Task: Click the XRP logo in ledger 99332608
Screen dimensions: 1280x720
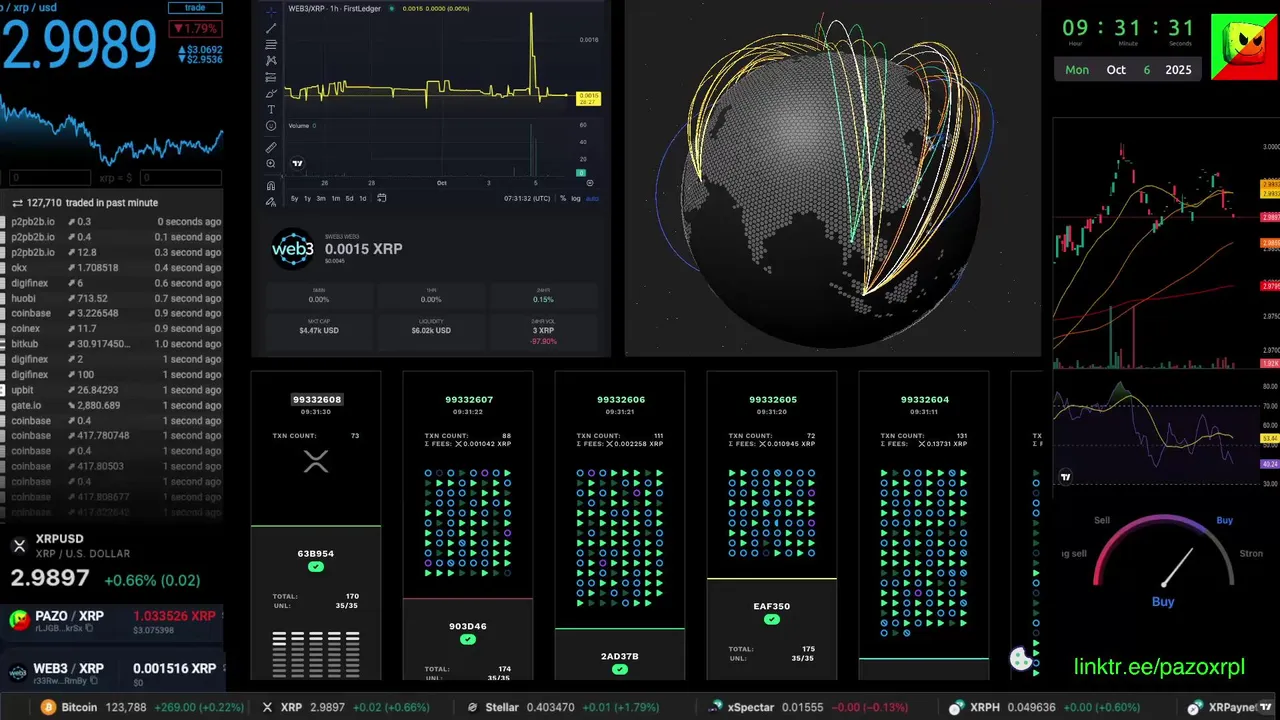Action: coord(316,461)
